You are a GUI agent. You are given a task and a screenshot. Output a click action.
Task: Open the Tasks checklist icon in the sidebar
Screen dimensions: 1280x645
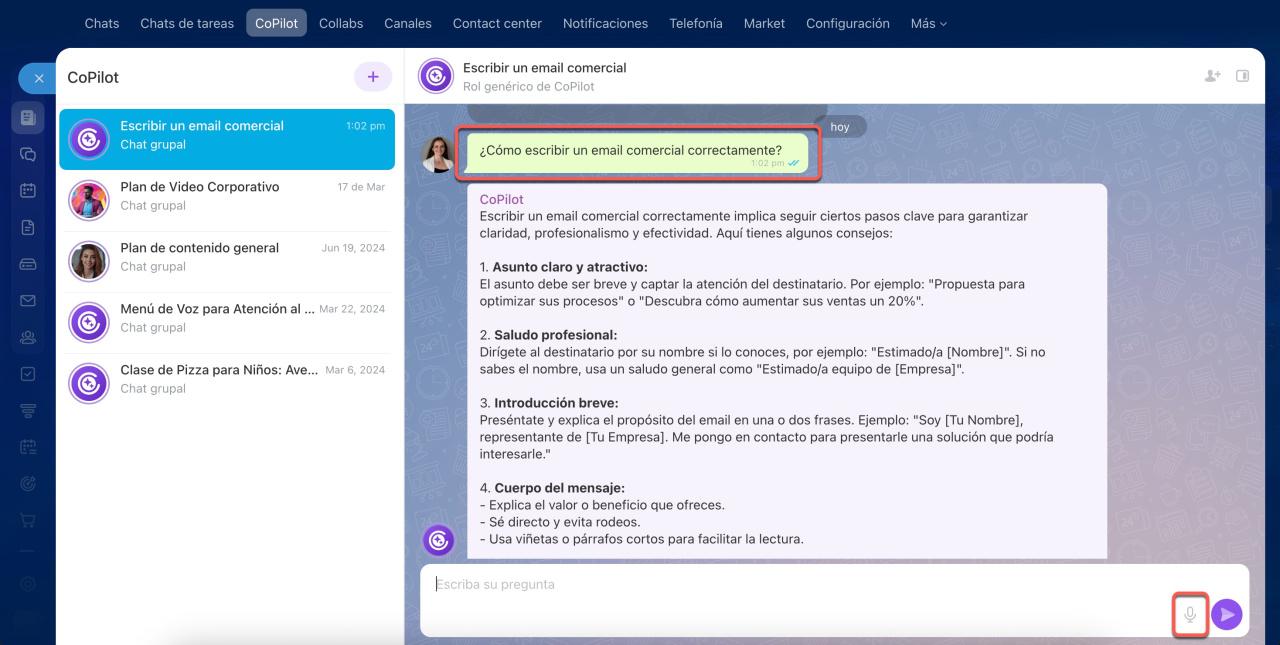pyautogui.click(x=27, y=373)
